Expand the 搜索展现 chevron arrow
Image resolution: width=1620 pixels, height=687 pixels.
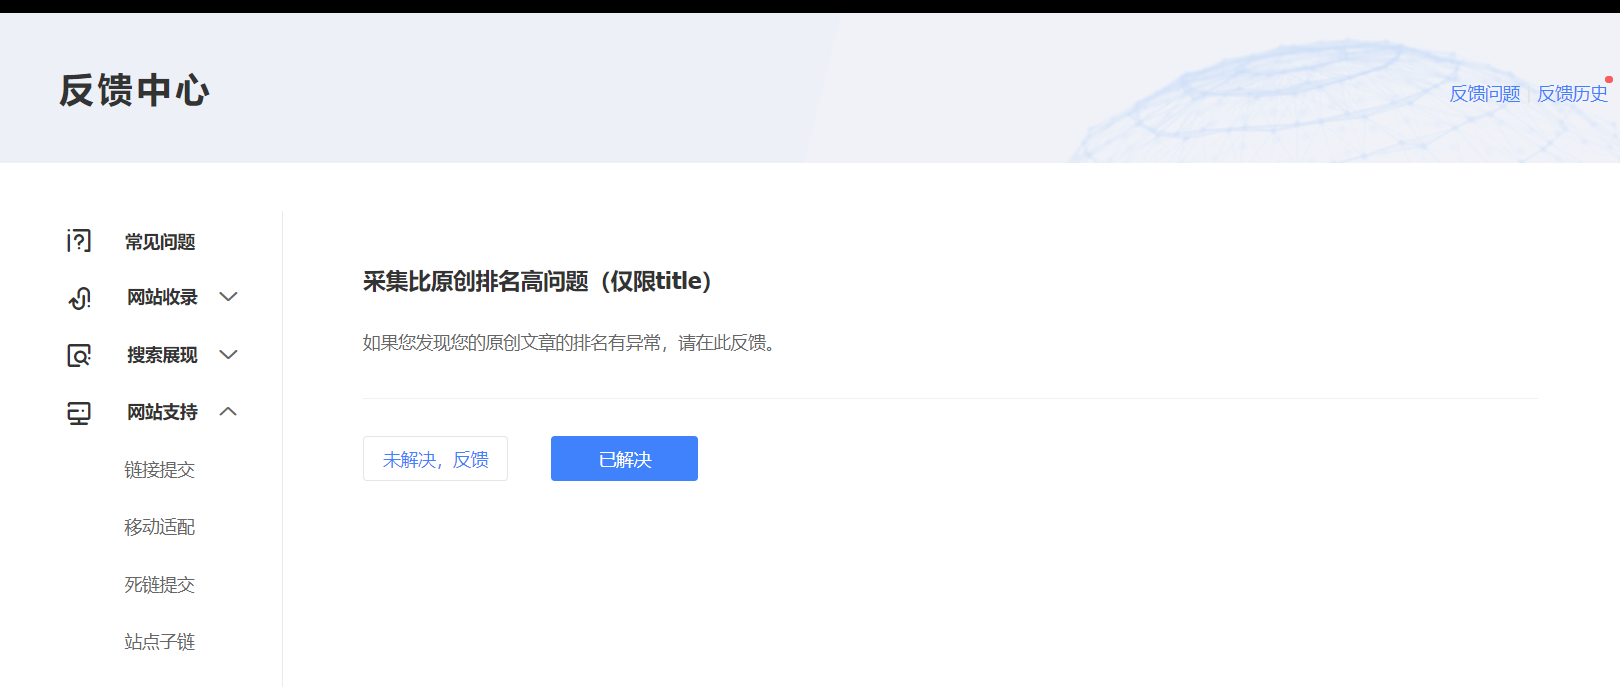click(x=228, y=355)
